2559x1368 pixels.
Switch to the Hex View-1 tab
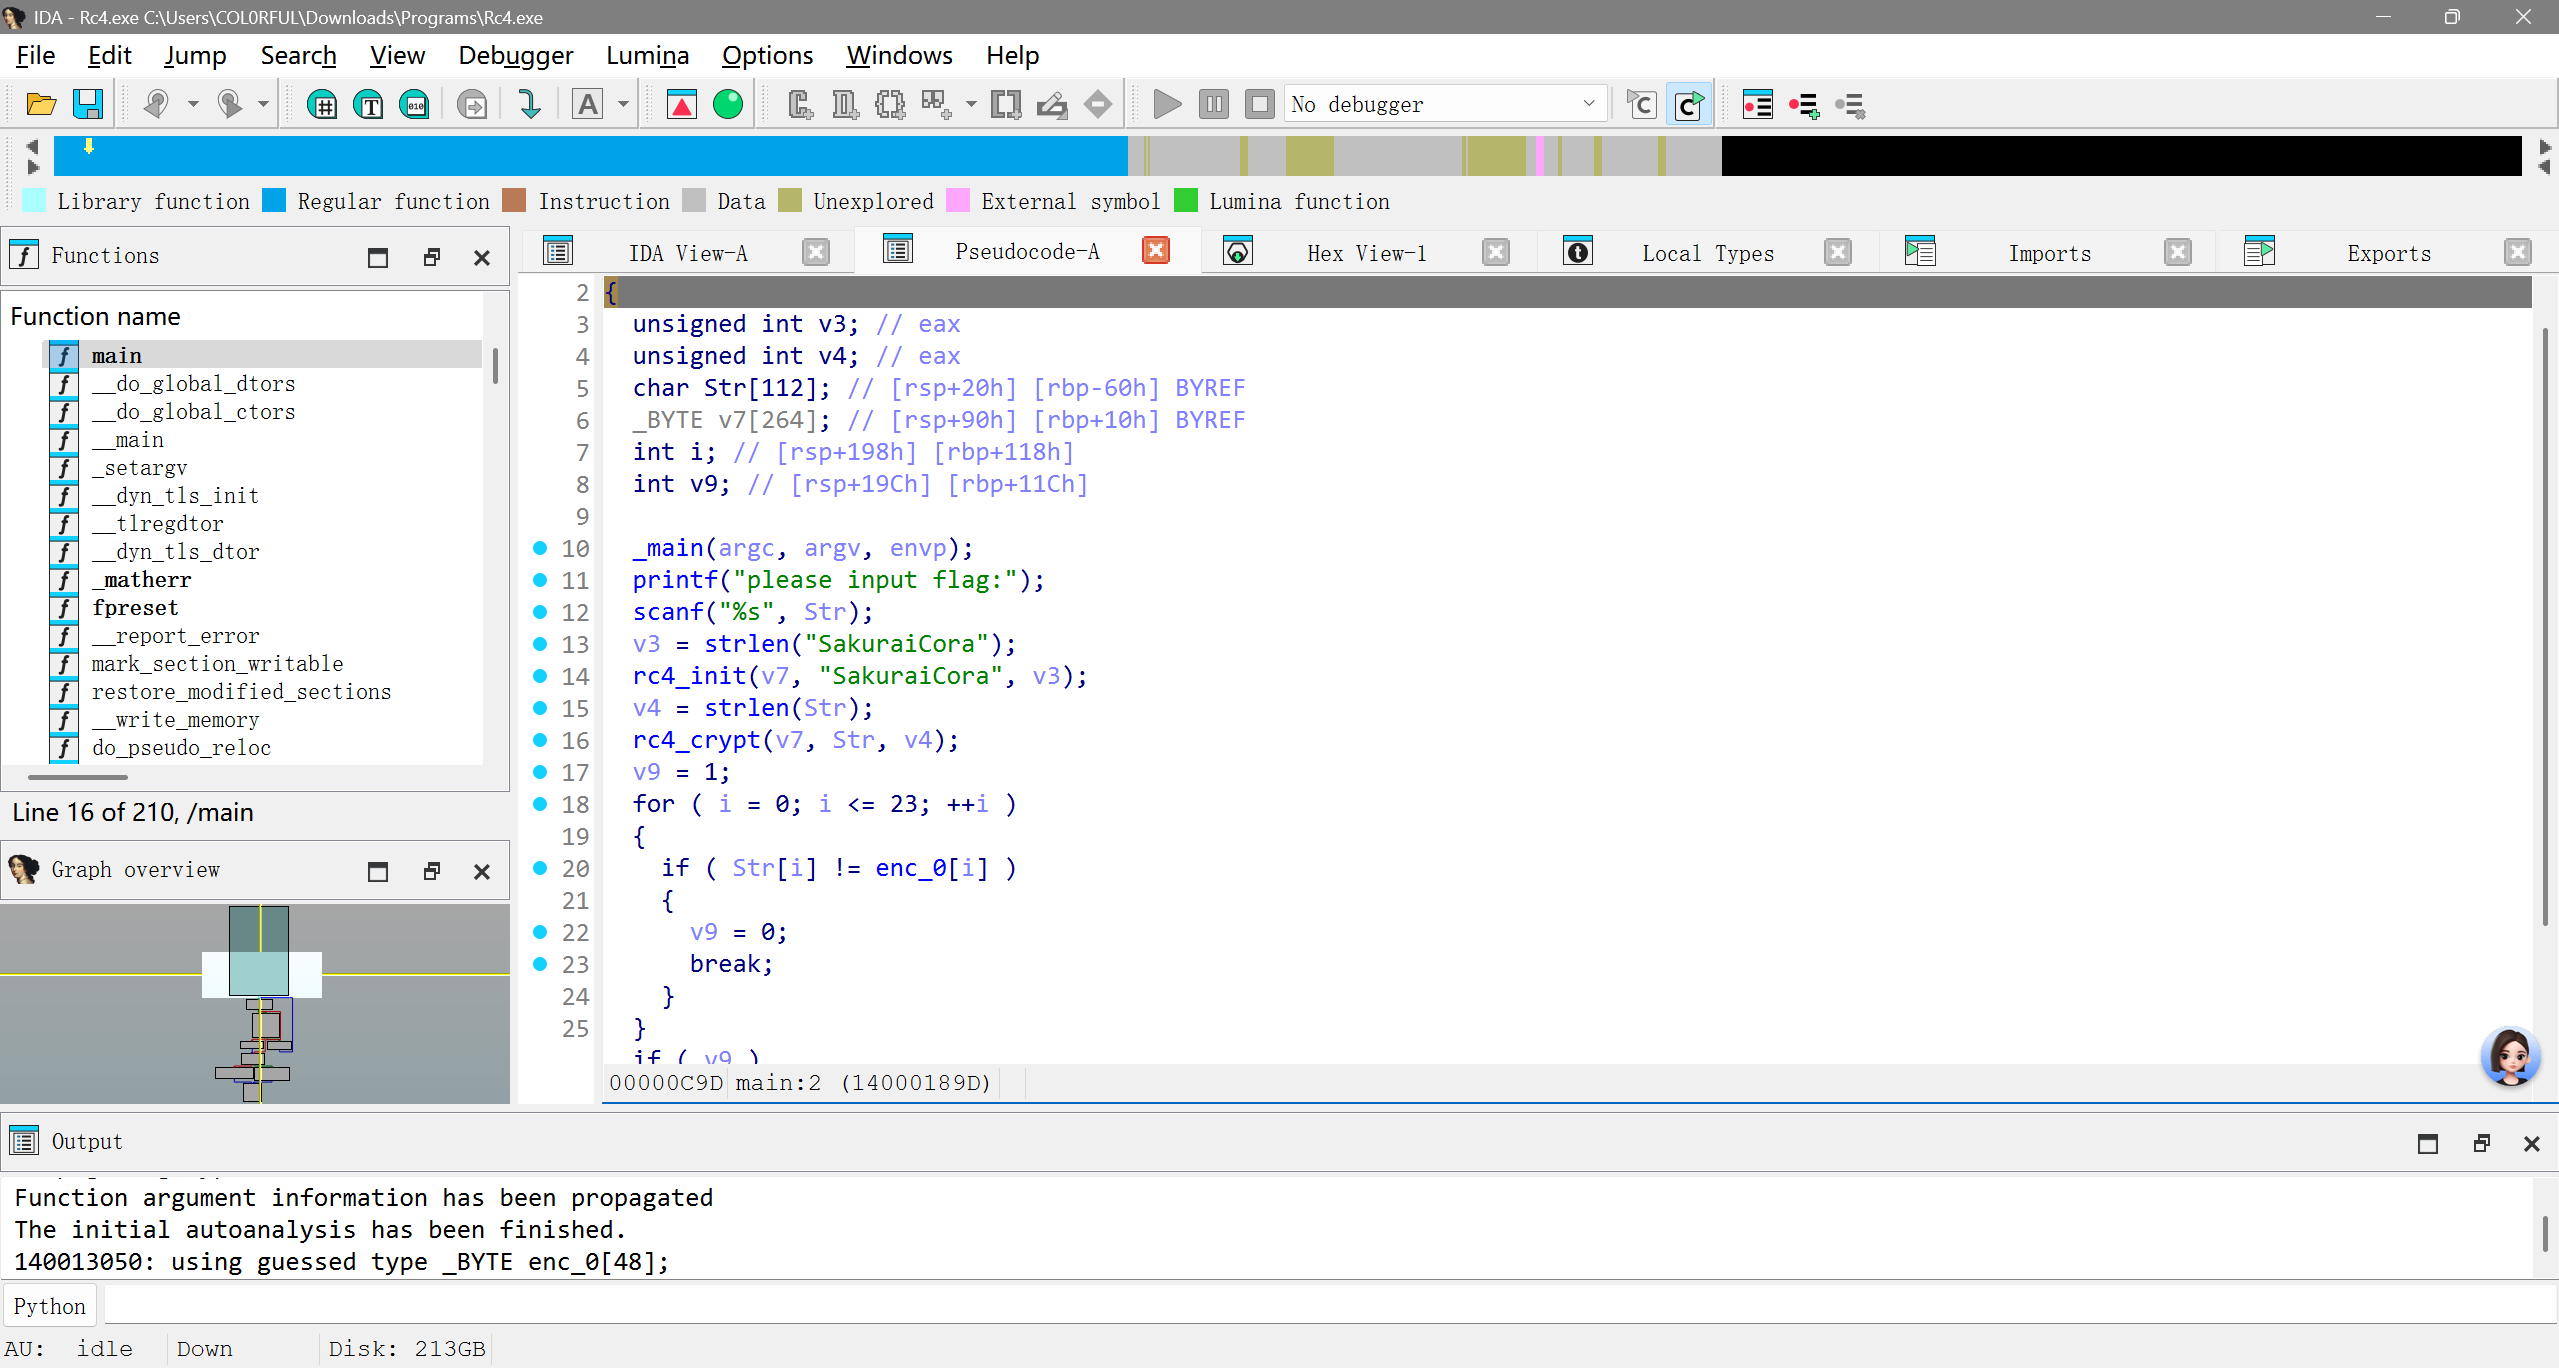click(x=1366, y=253)
